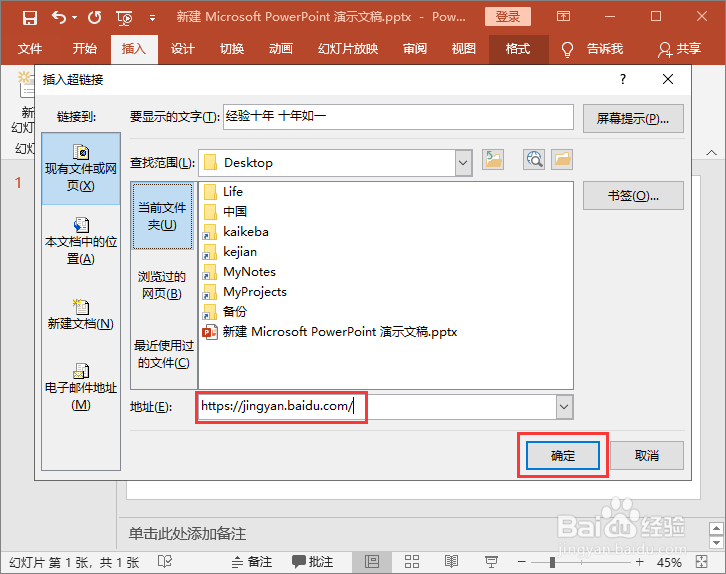Start slideshow from beginning icon in title bar
Screen dimensions: 726x574
click(125, 18)
